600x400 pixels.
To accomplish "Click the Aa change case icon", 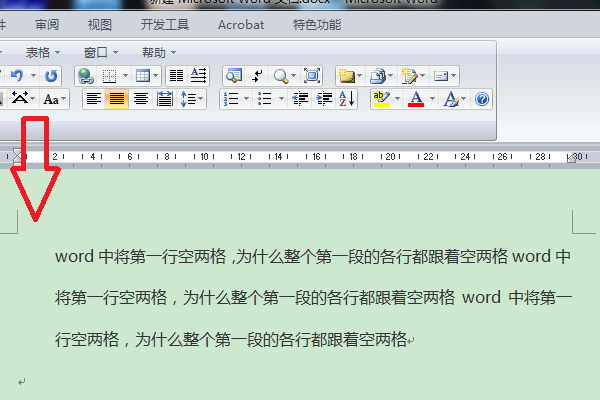I will pos(51,99).
